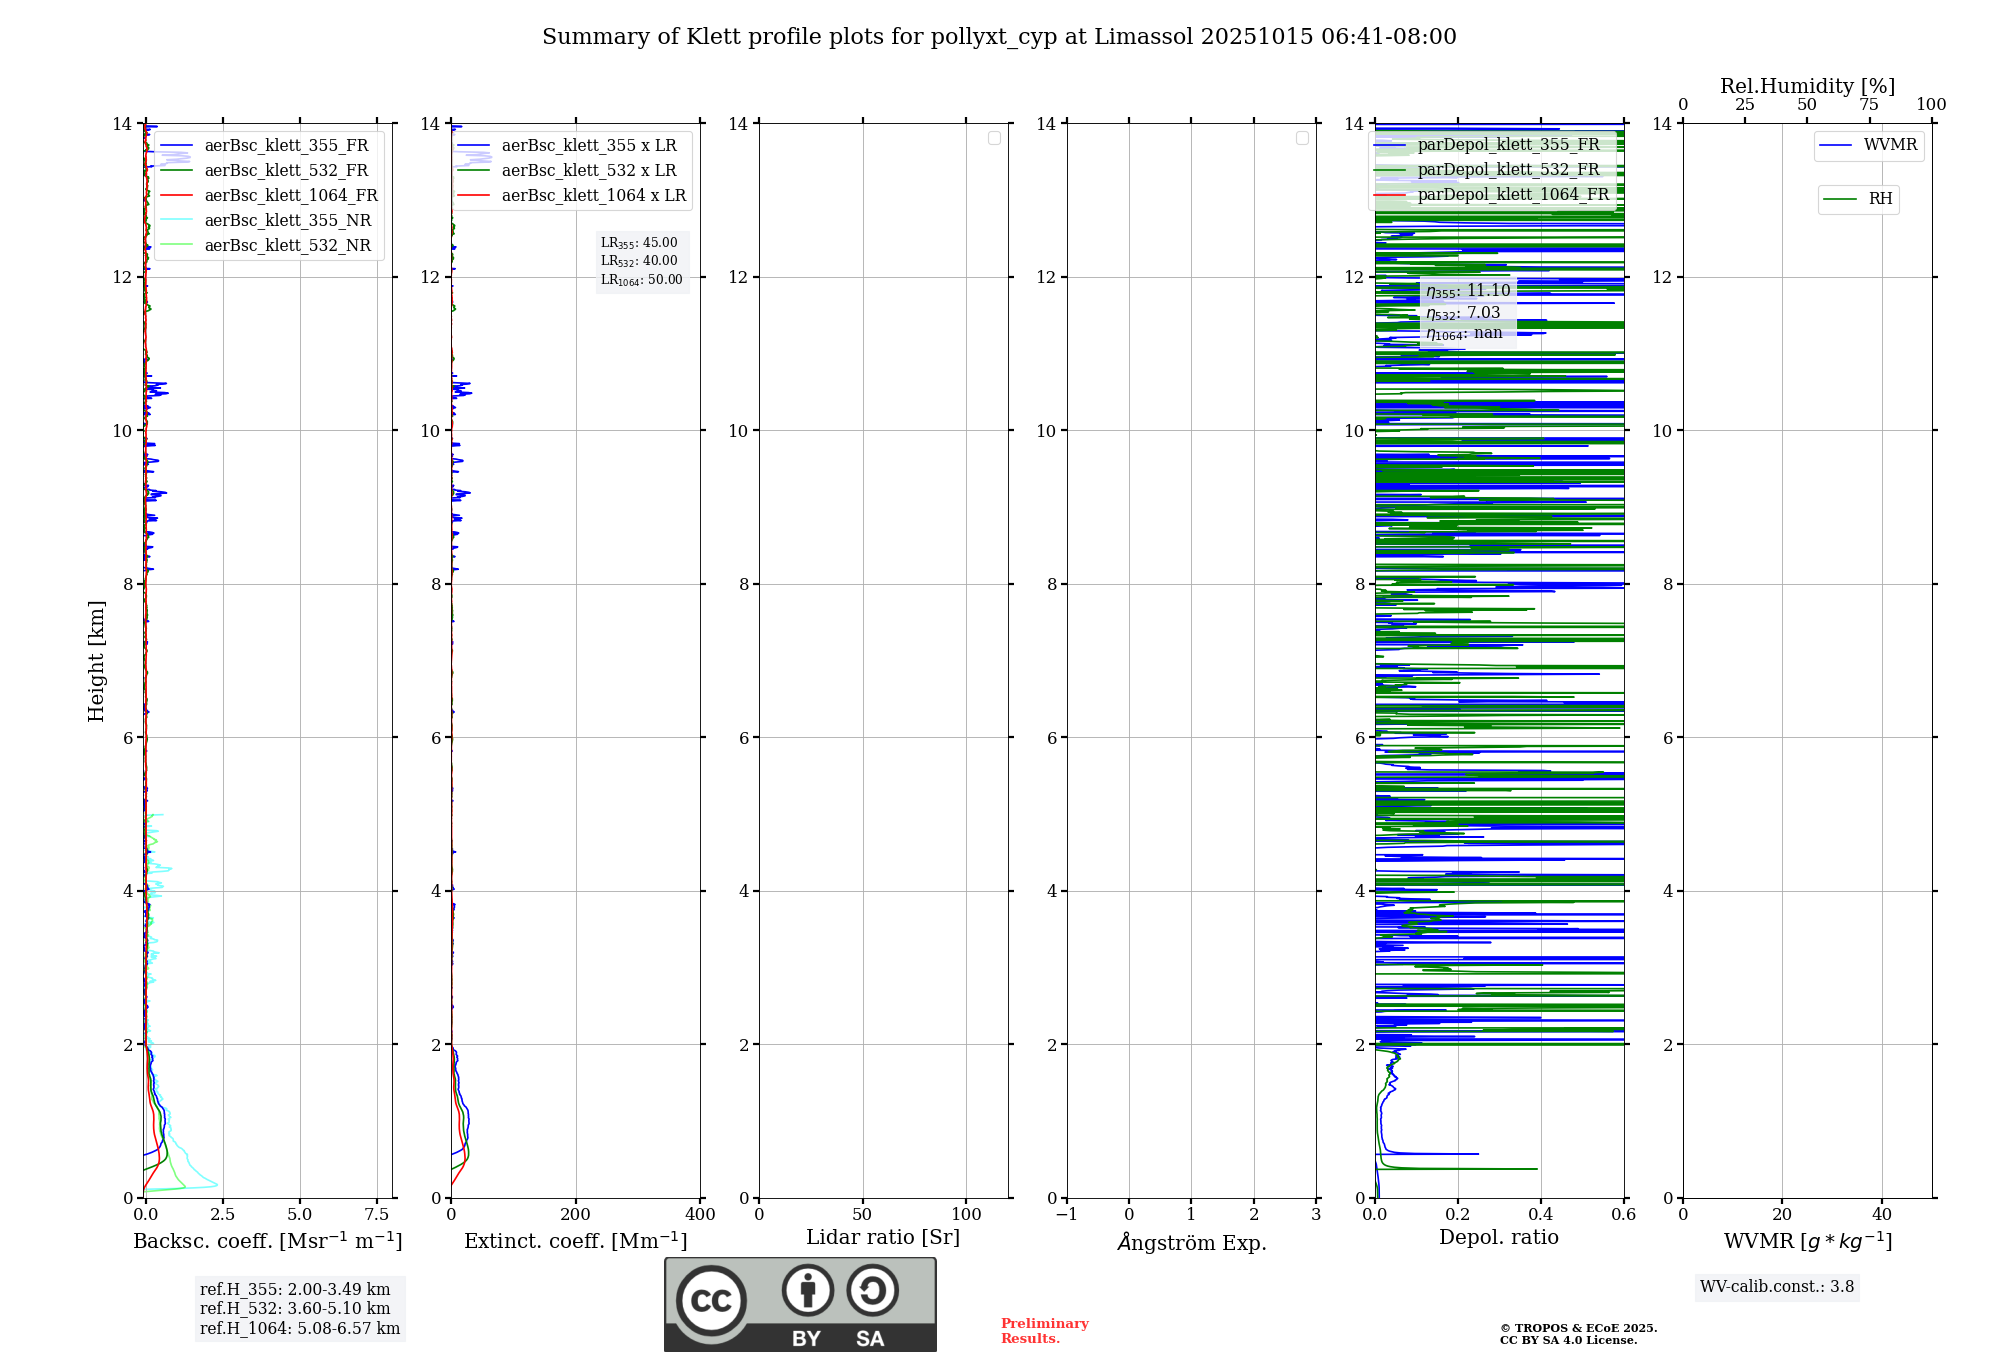Select aerBsc_klett_1064_FR legend entry

click(290, 196)
